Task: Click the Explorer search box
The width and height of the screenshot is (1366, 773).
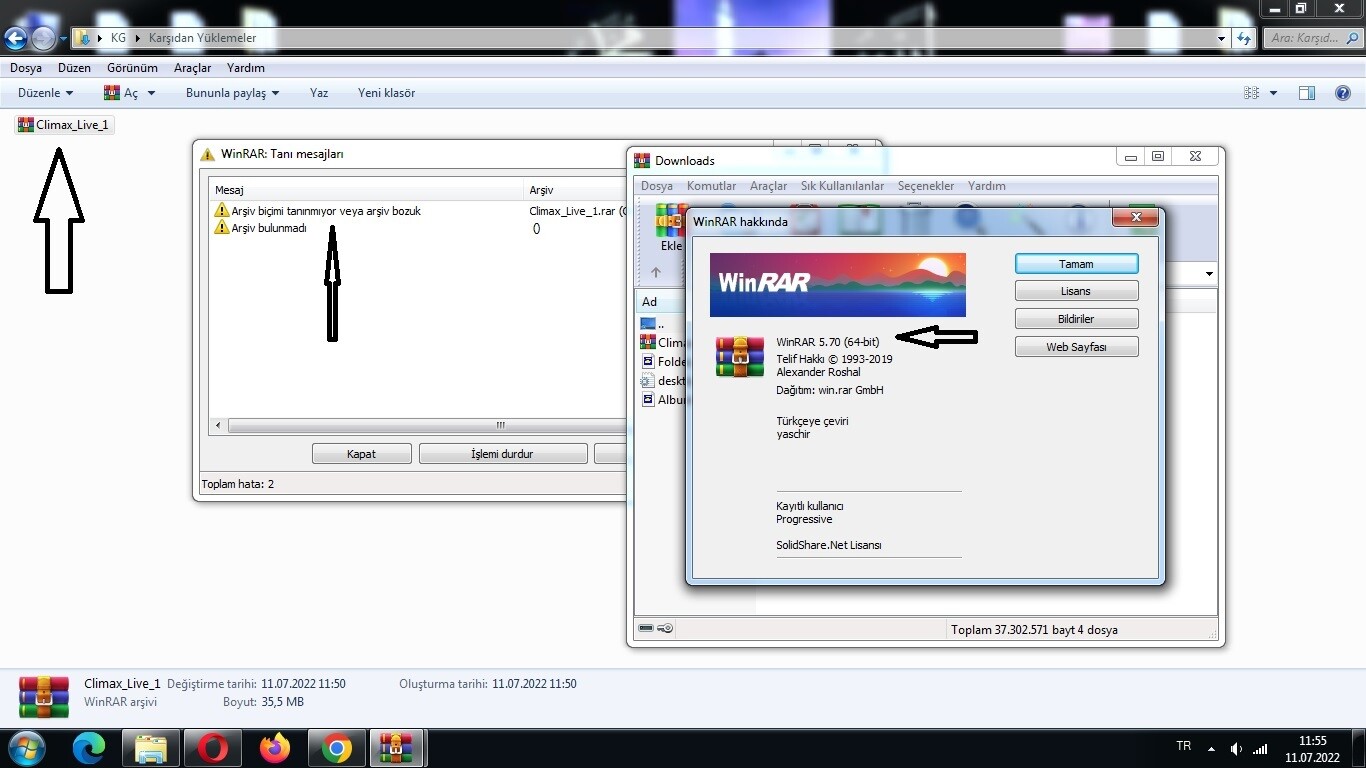Action: pyautogui.click(x=1312, y=38)
